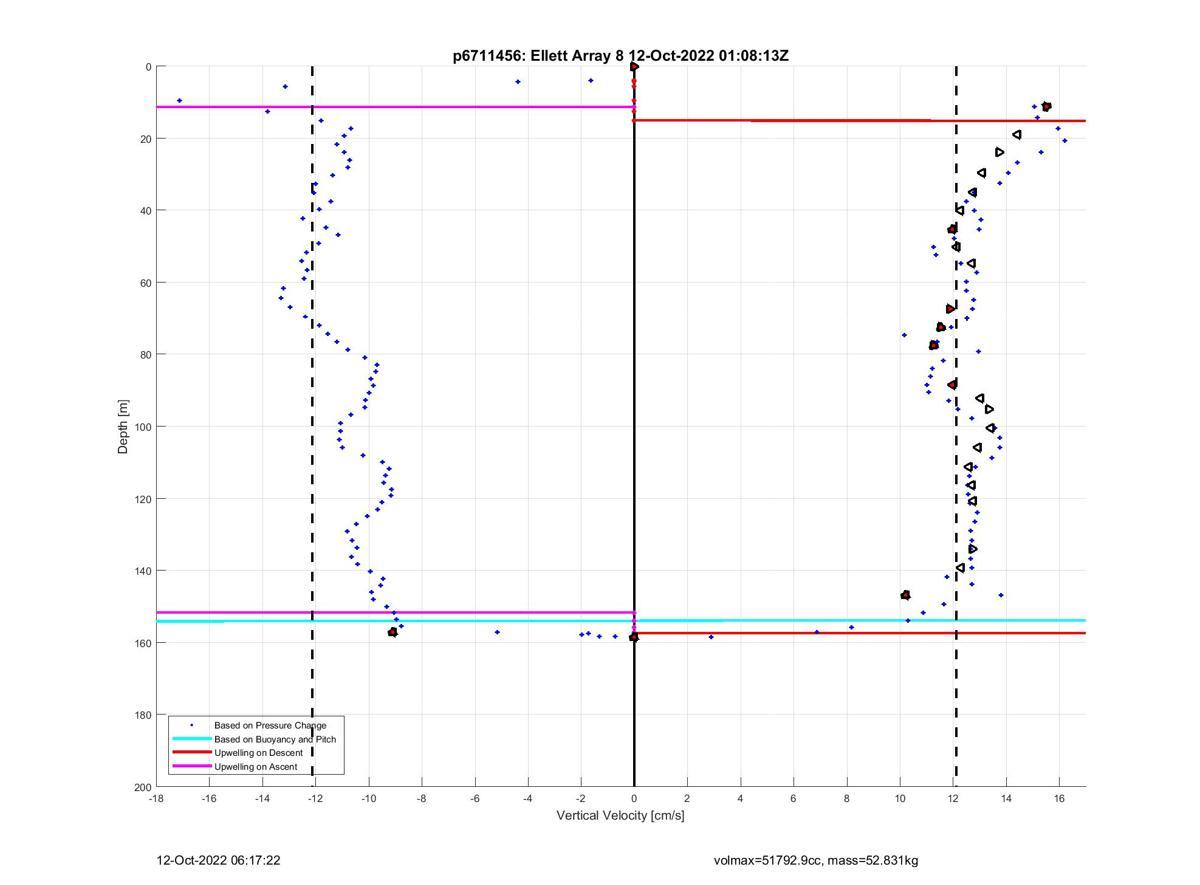Click depth axis tick label '120'
1200x885 pixels.
(142, 499)
